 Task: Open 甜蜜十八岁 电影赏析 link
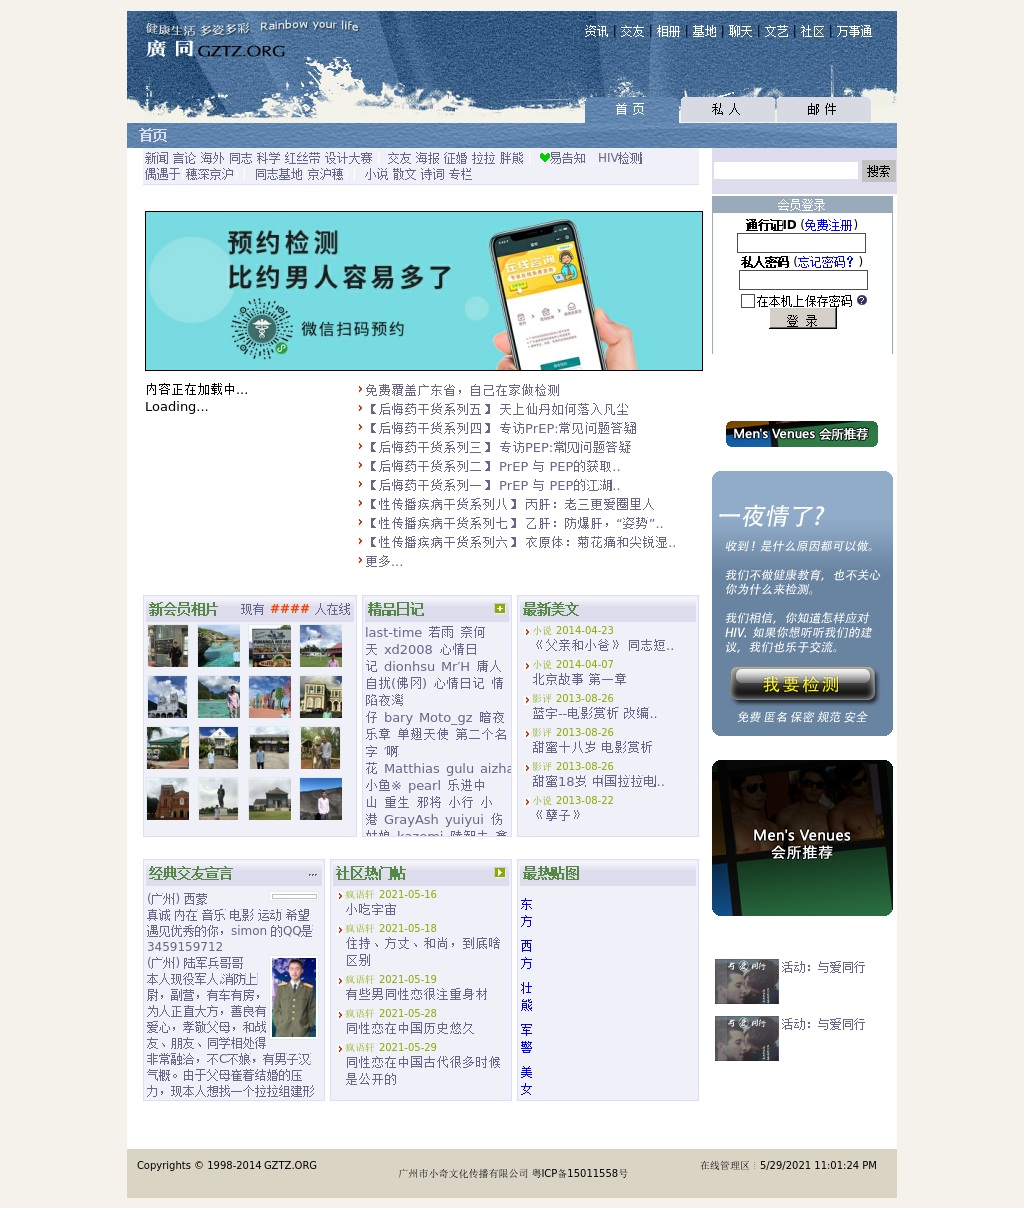coord(592,747)
